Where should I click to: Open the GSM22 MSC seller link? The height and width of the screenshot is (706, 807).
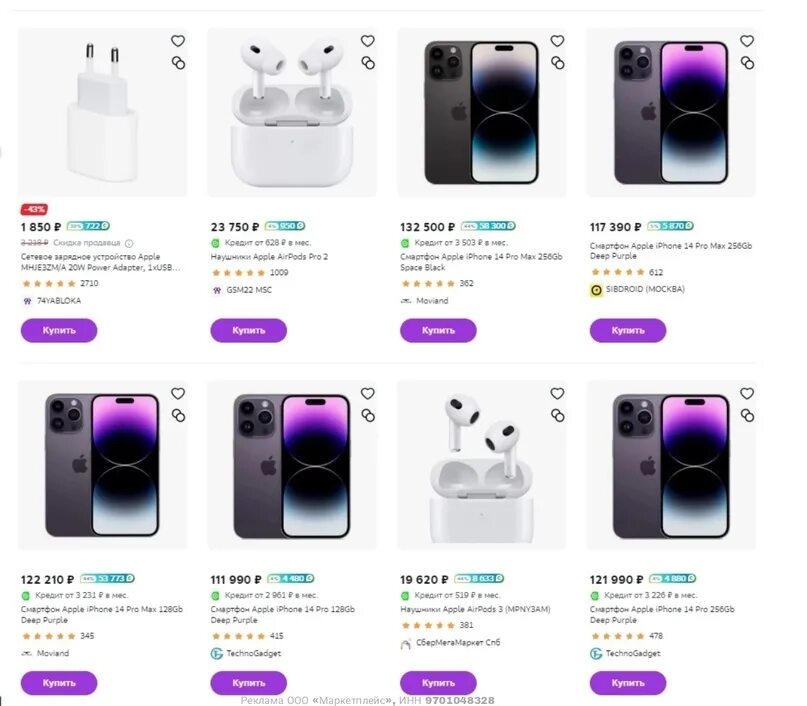249,290
